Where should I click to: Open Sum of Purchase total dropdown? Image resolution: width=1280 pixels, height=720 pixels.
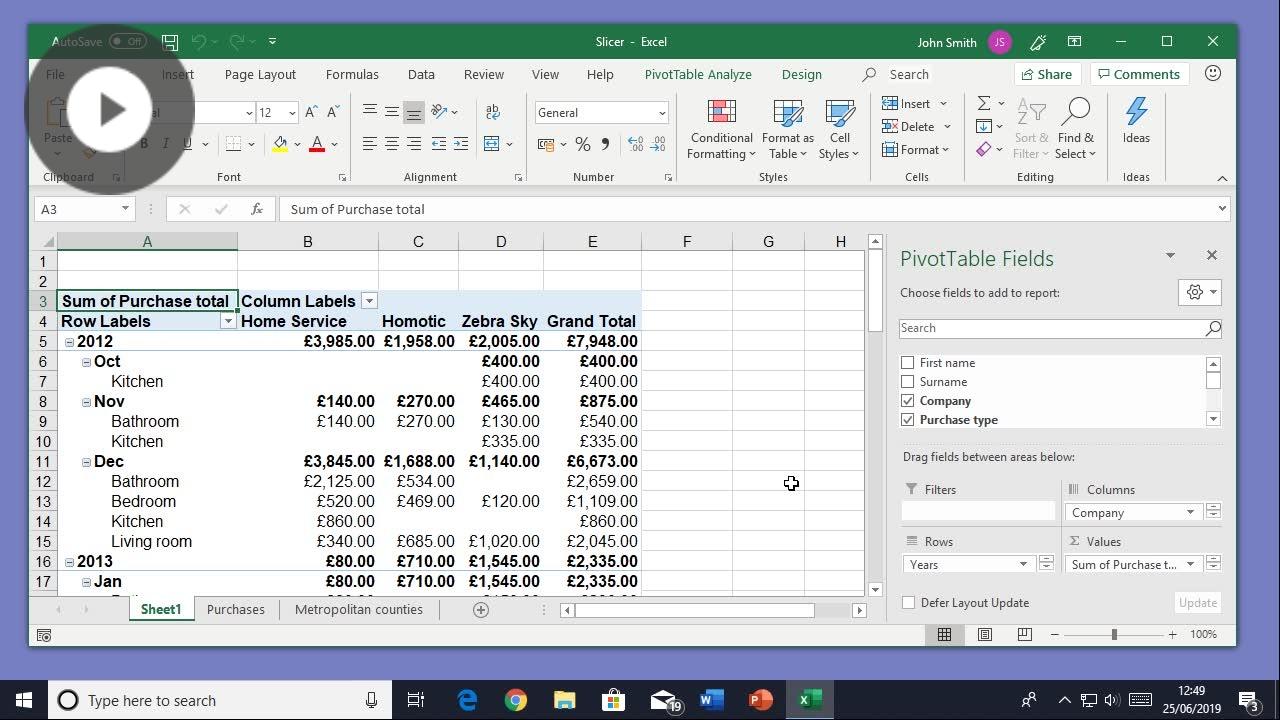1190,564
